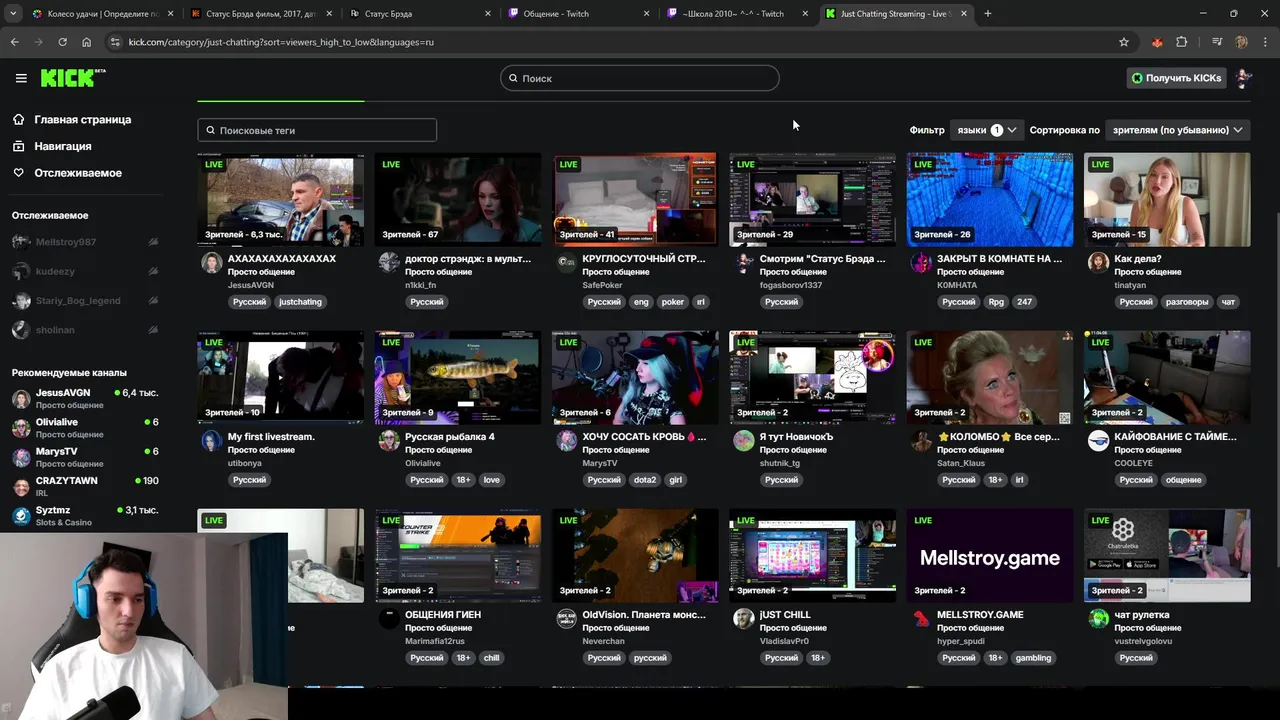Open followed channel kudeezy
The width and height of the screenshot is (1280, 720).
(x=85, y=271)
